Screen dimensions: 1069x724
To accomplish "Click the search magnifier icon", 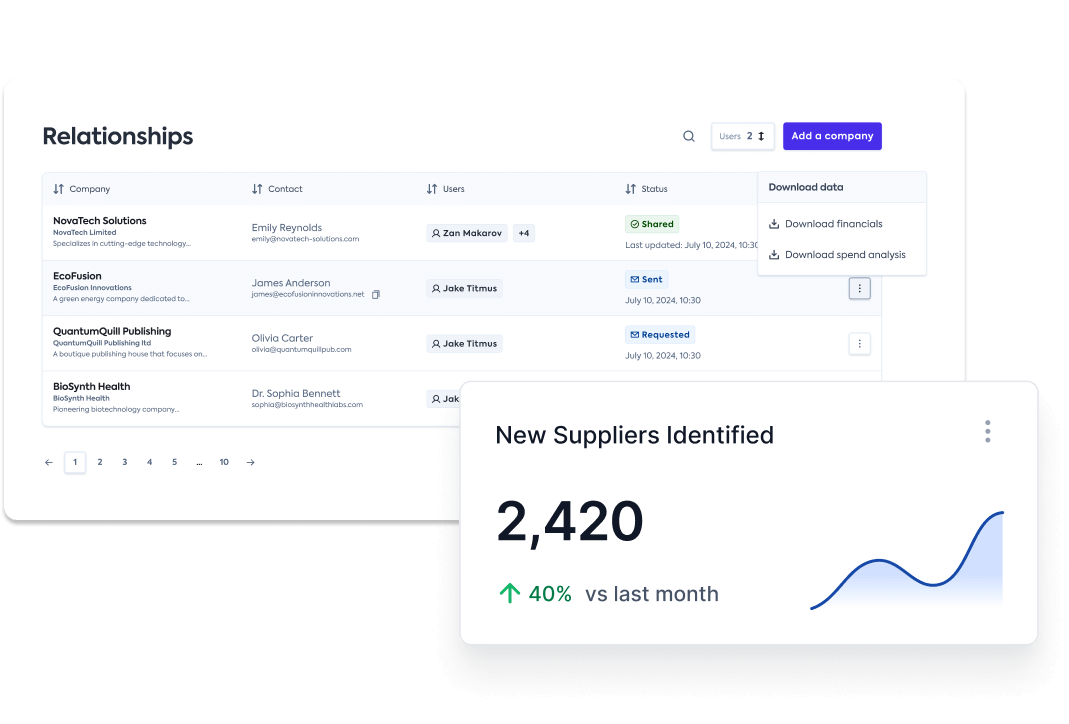I will [x=689, y=137].
